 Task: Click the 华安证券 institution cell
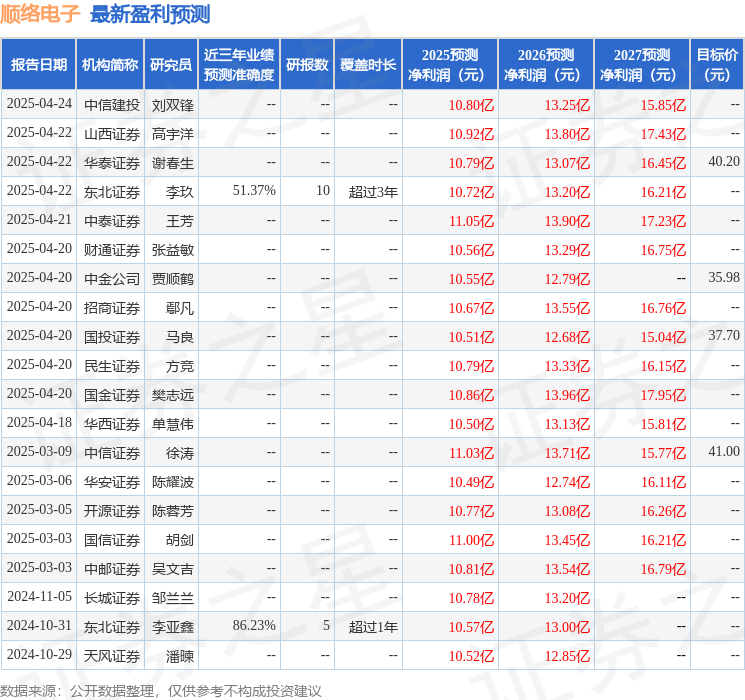click(x=112, y=482)
